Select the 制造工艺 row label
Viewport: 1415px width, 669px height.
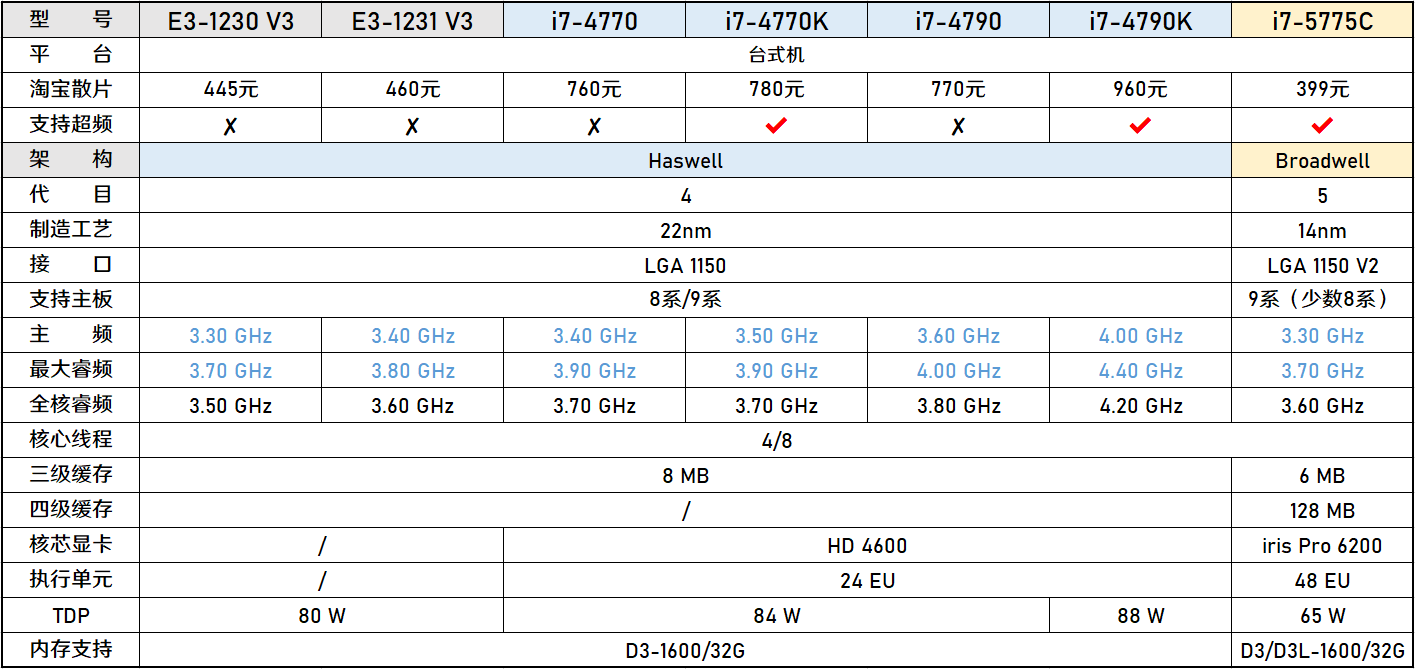(x=71, y=230)
